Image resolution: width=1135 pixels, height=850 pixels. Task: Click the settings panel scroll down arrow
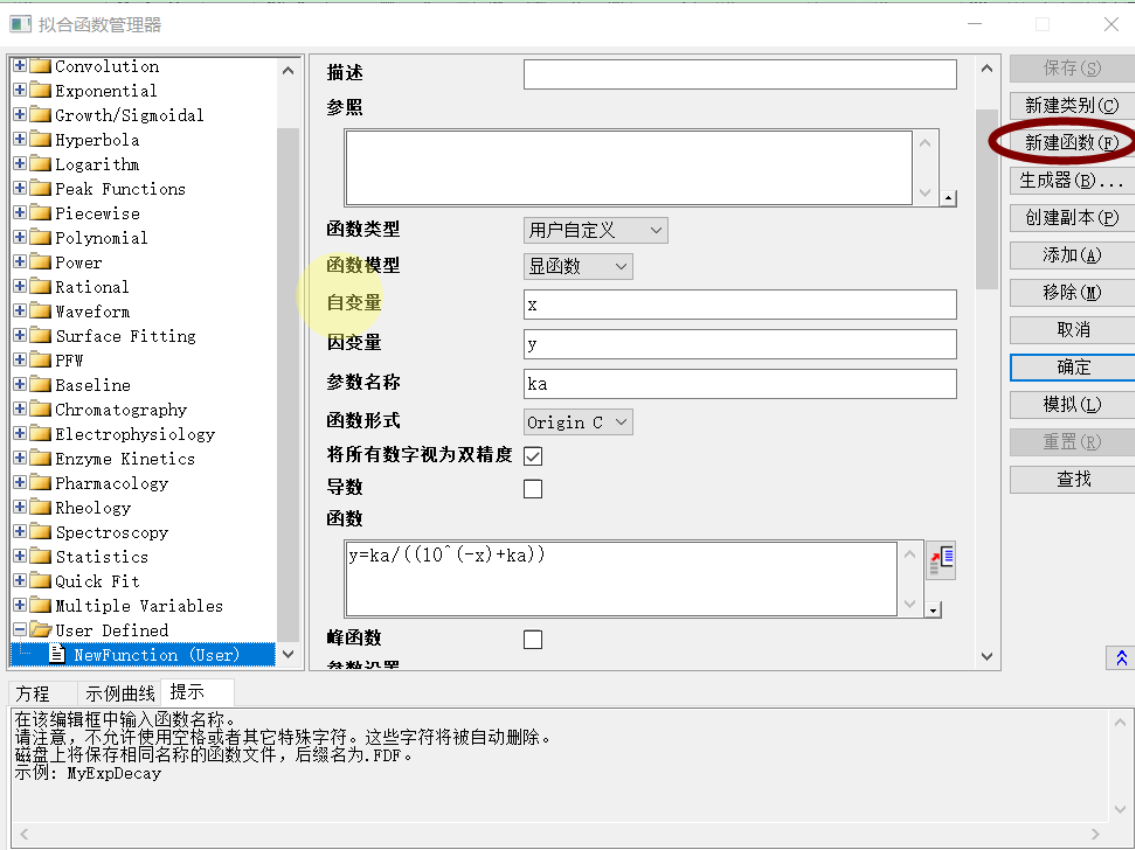[987, 656]
